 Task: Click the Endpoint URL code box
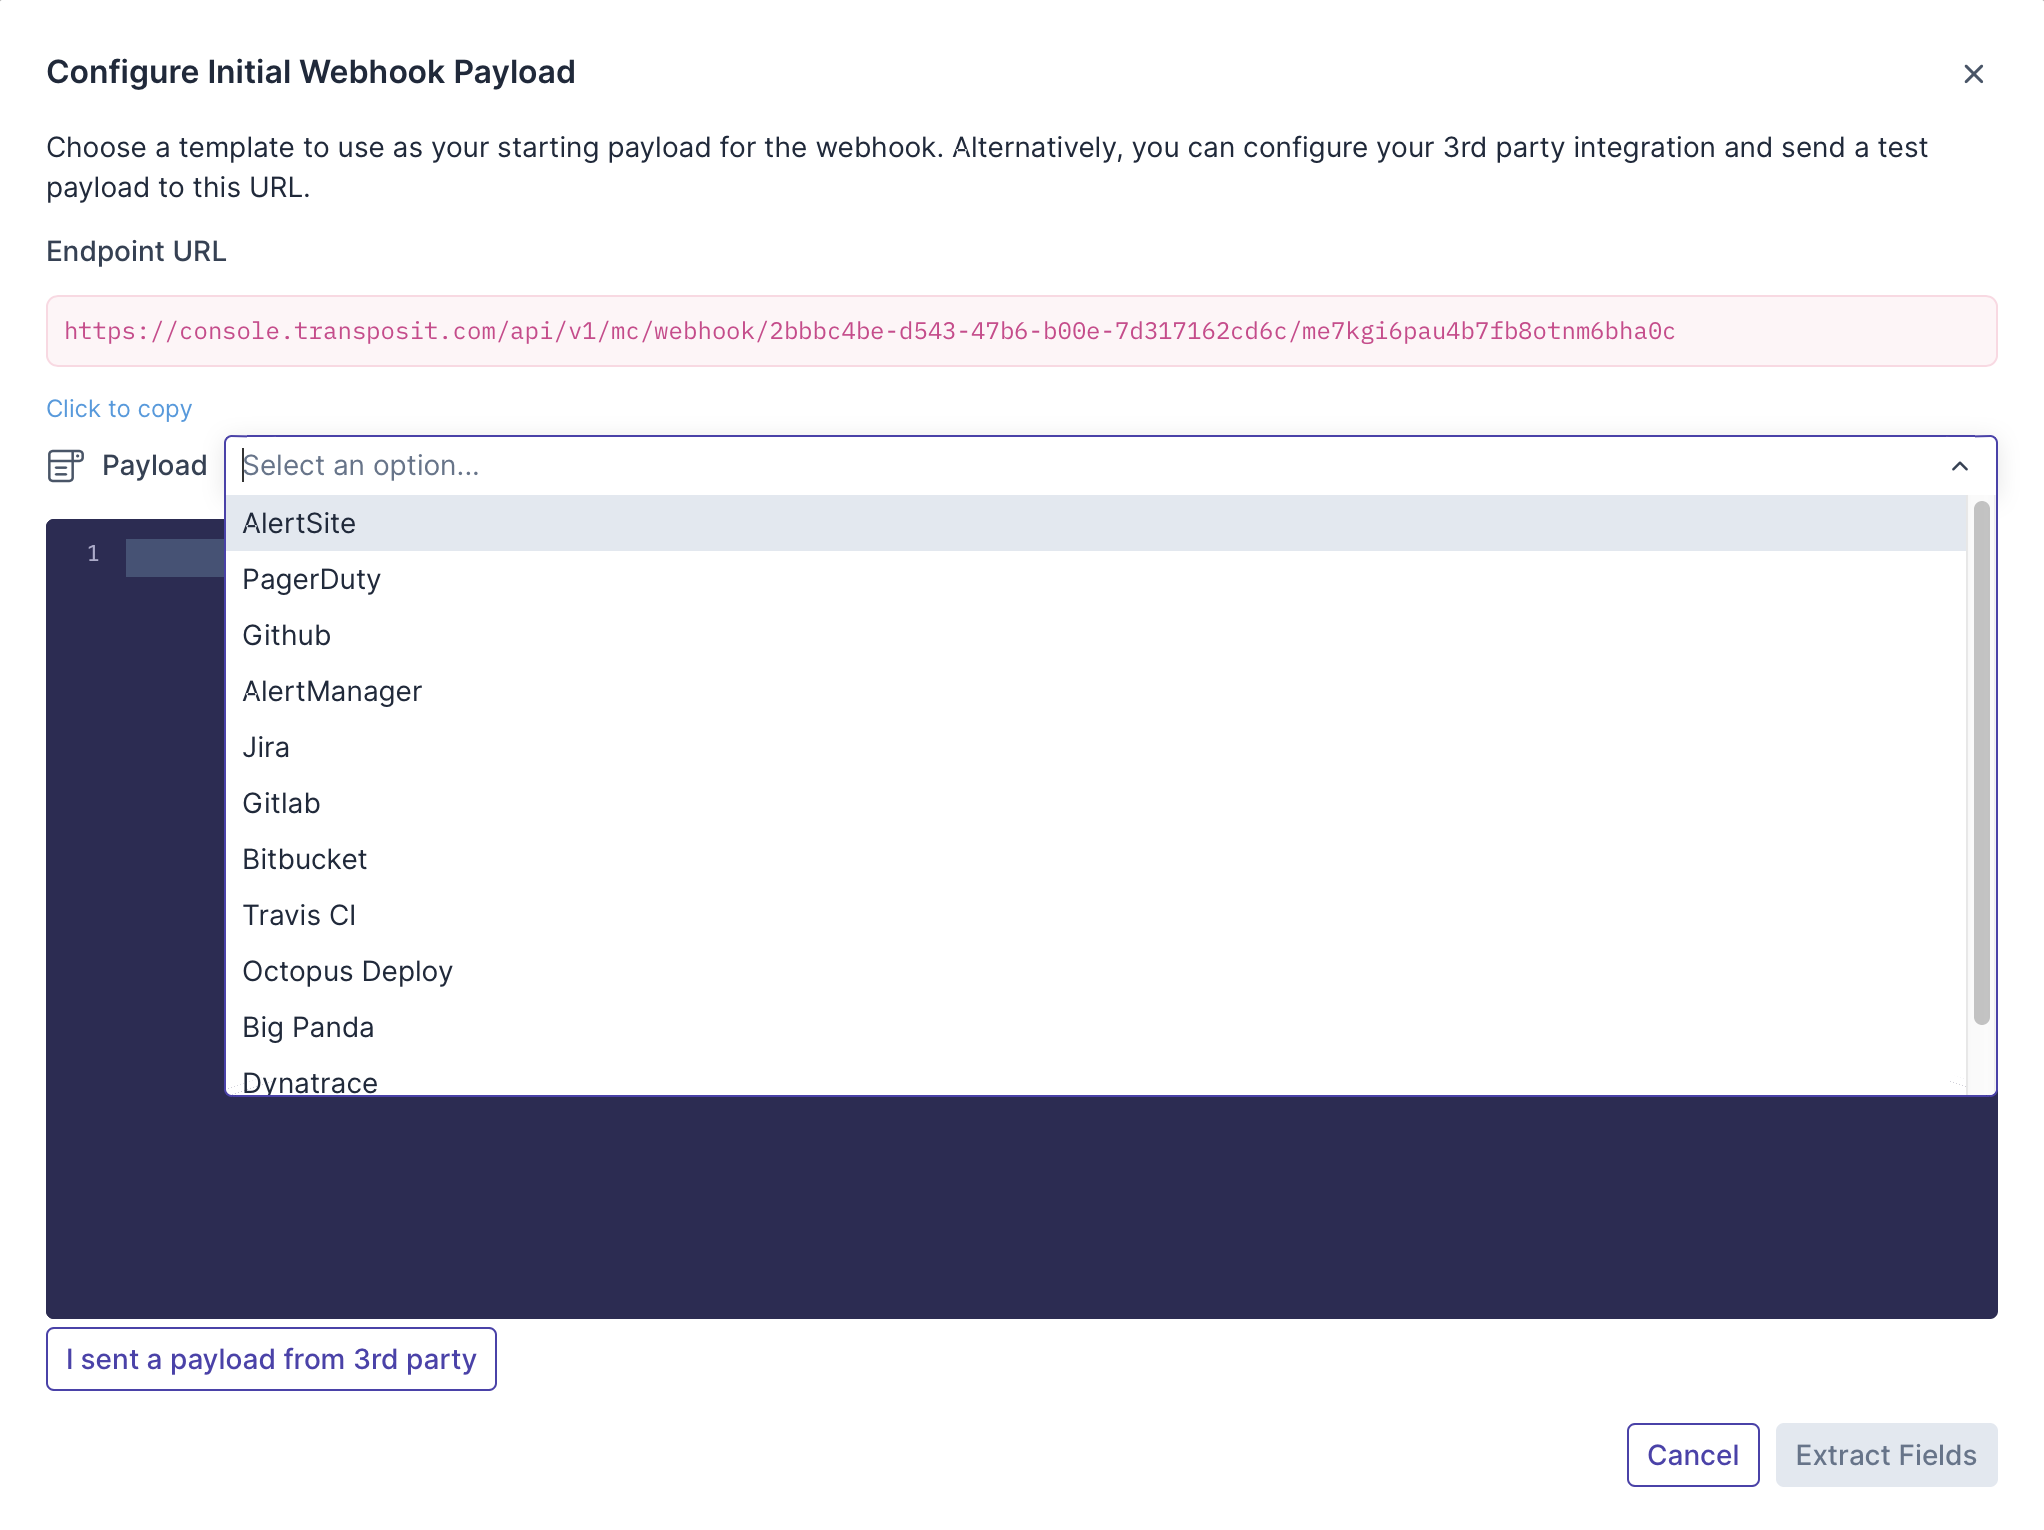click(x=1021, y=331)
